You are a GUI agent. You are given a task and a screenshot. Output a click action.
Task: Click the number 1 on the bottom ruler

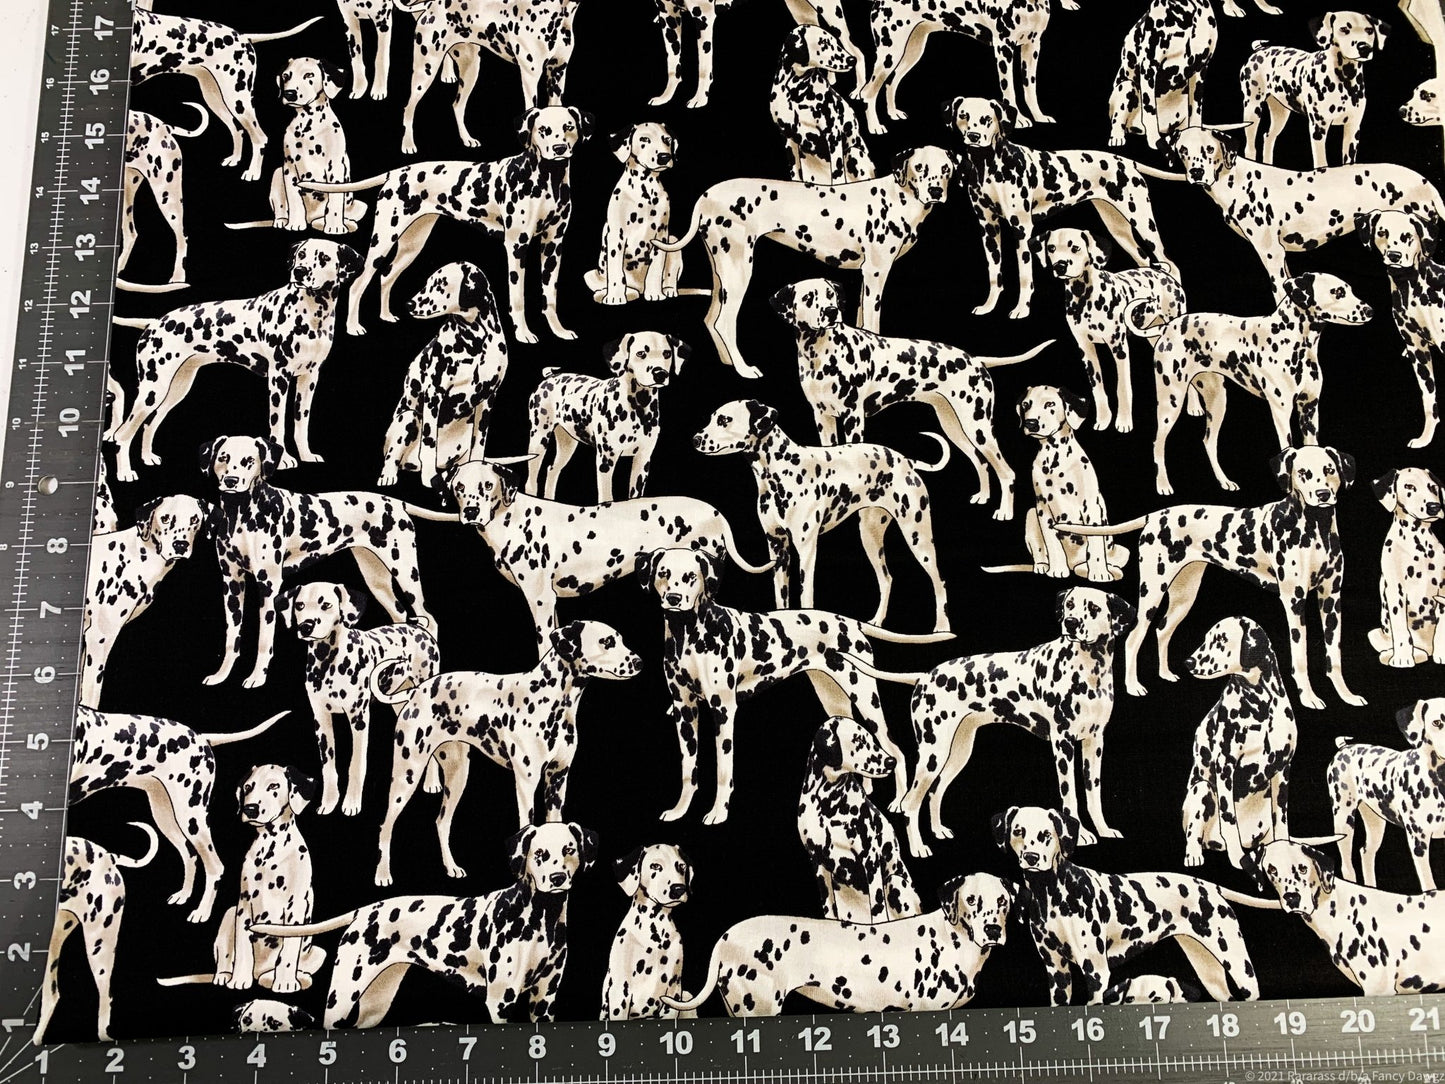point(42,1060)
